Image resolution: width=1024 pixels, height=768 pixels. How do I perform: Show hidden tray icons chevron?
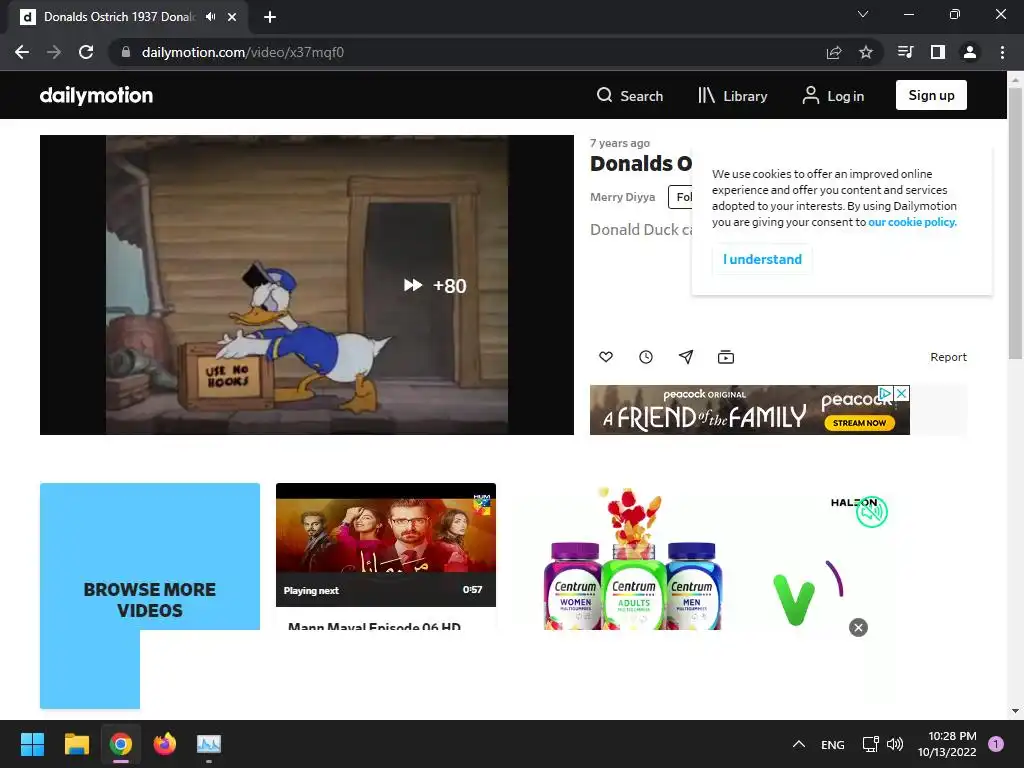point(799,744)
